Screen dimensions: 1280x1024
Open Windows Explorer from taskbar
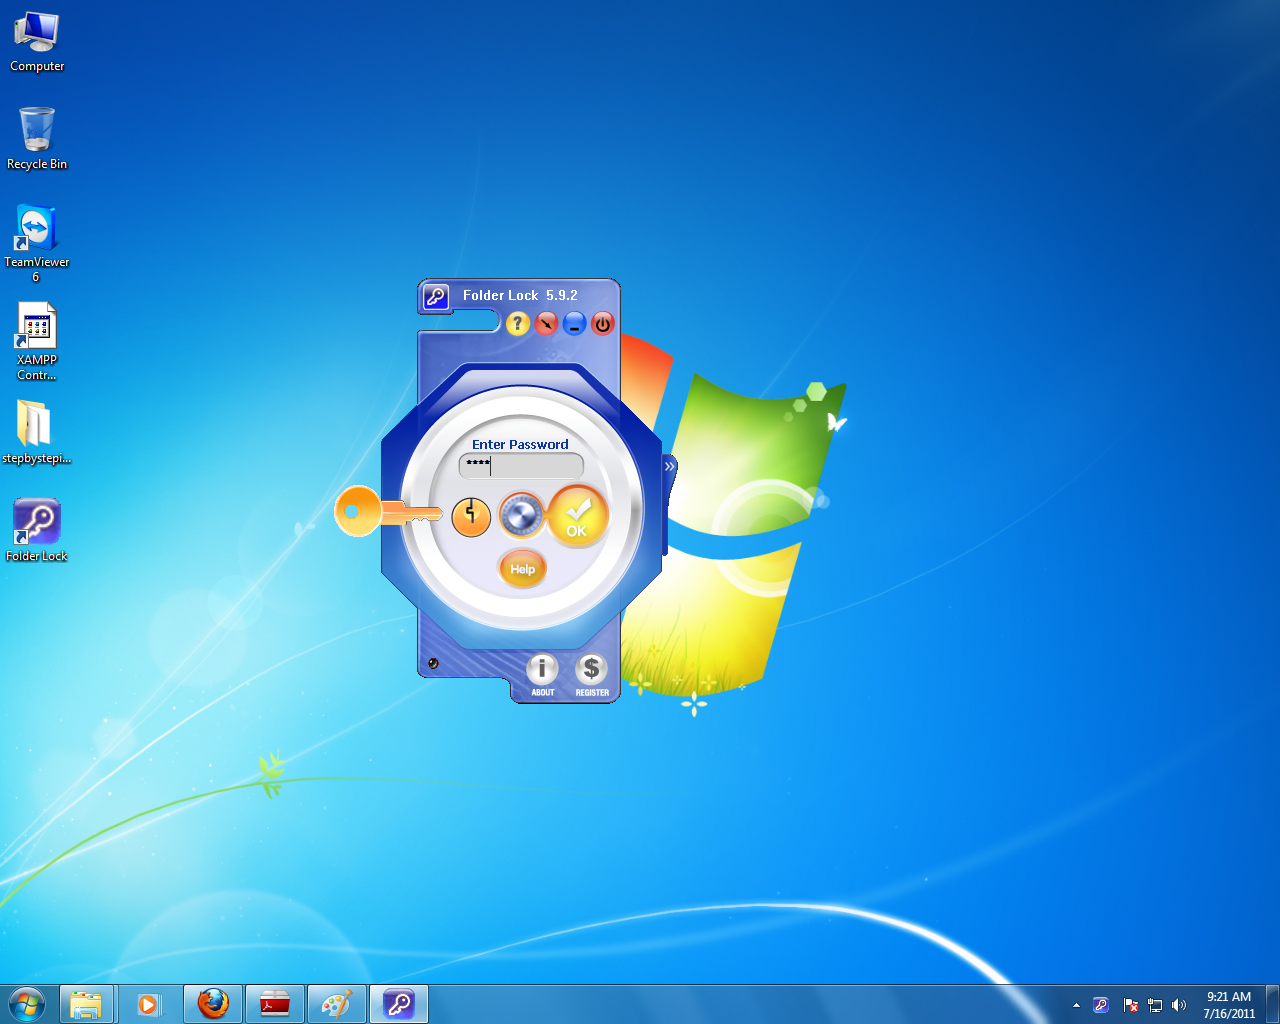click(x=86, y=1004)
